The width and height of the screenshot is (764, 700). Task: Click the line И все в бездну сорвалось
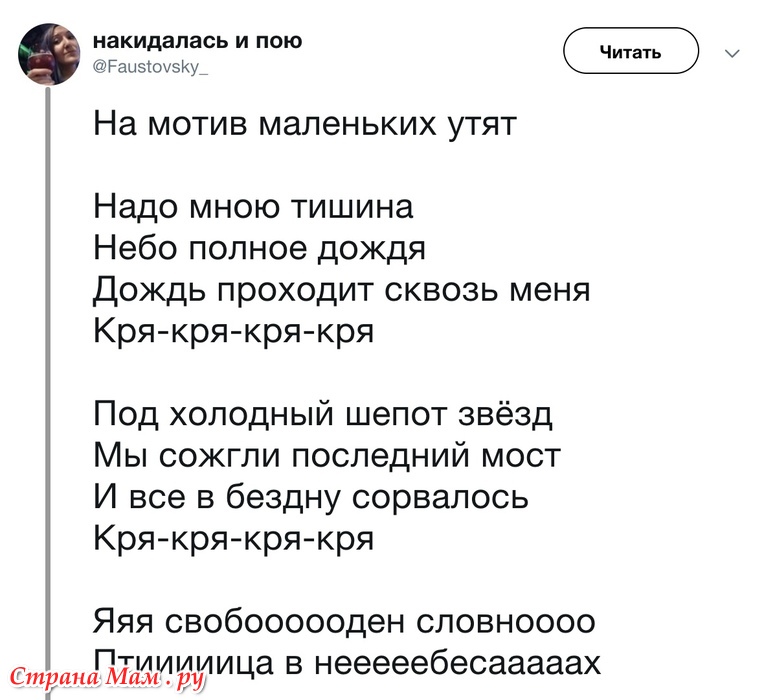click(x=310, y=497)
